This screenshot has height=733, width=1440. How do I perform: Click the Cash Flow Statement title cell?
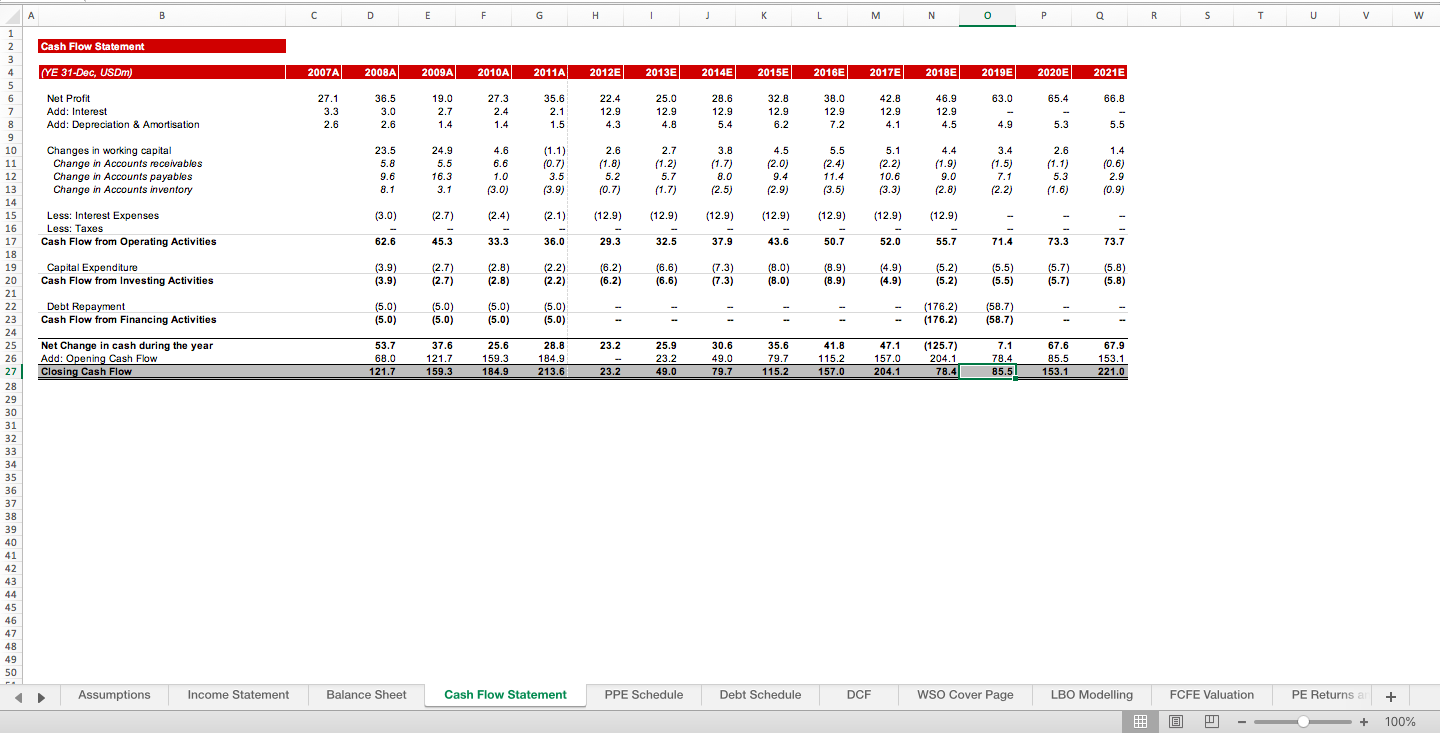162,46
